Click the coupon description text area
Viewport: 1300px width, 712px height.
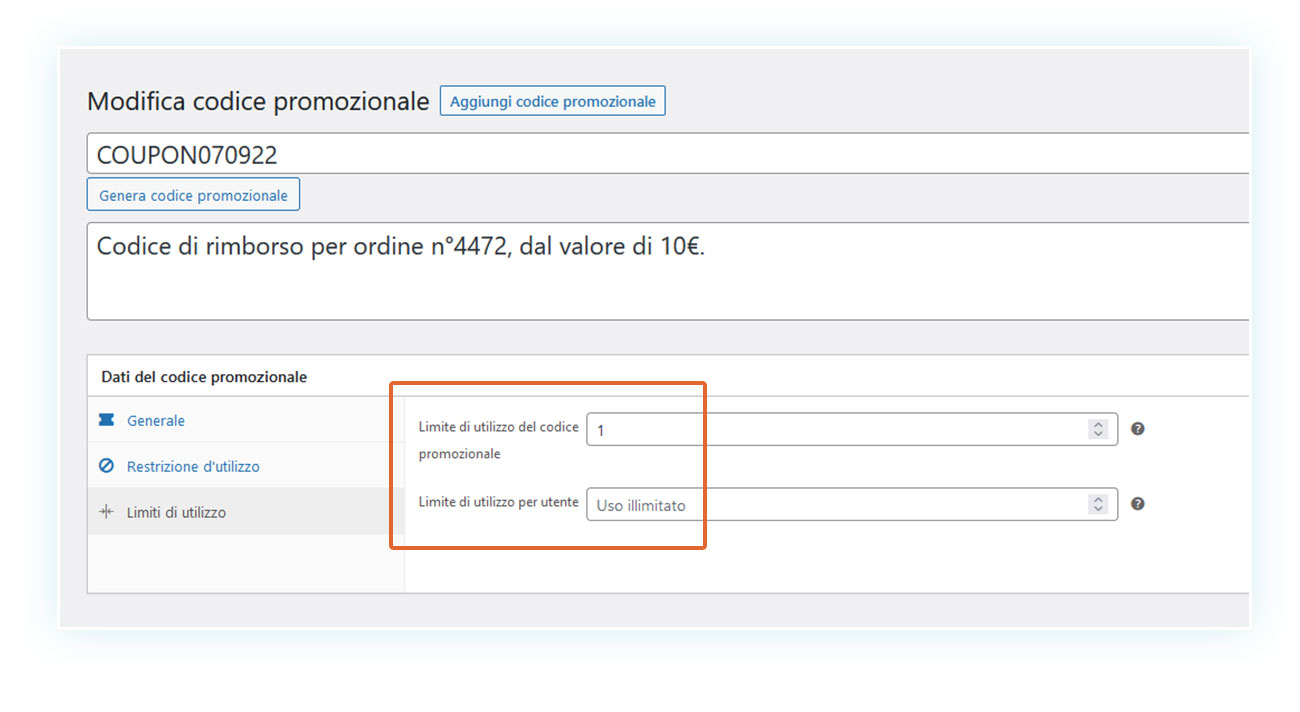(668, 271)
